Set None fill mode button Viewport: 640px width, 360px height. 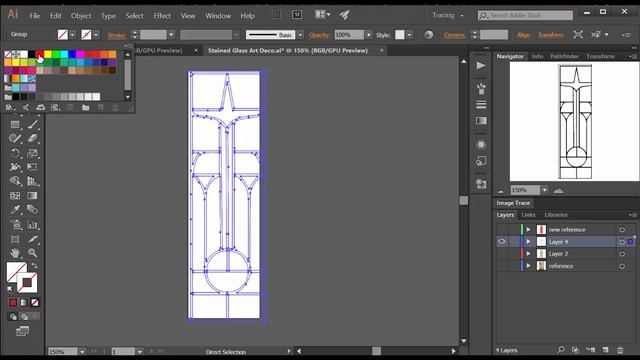pyautogui.click(x=35, y=302)
